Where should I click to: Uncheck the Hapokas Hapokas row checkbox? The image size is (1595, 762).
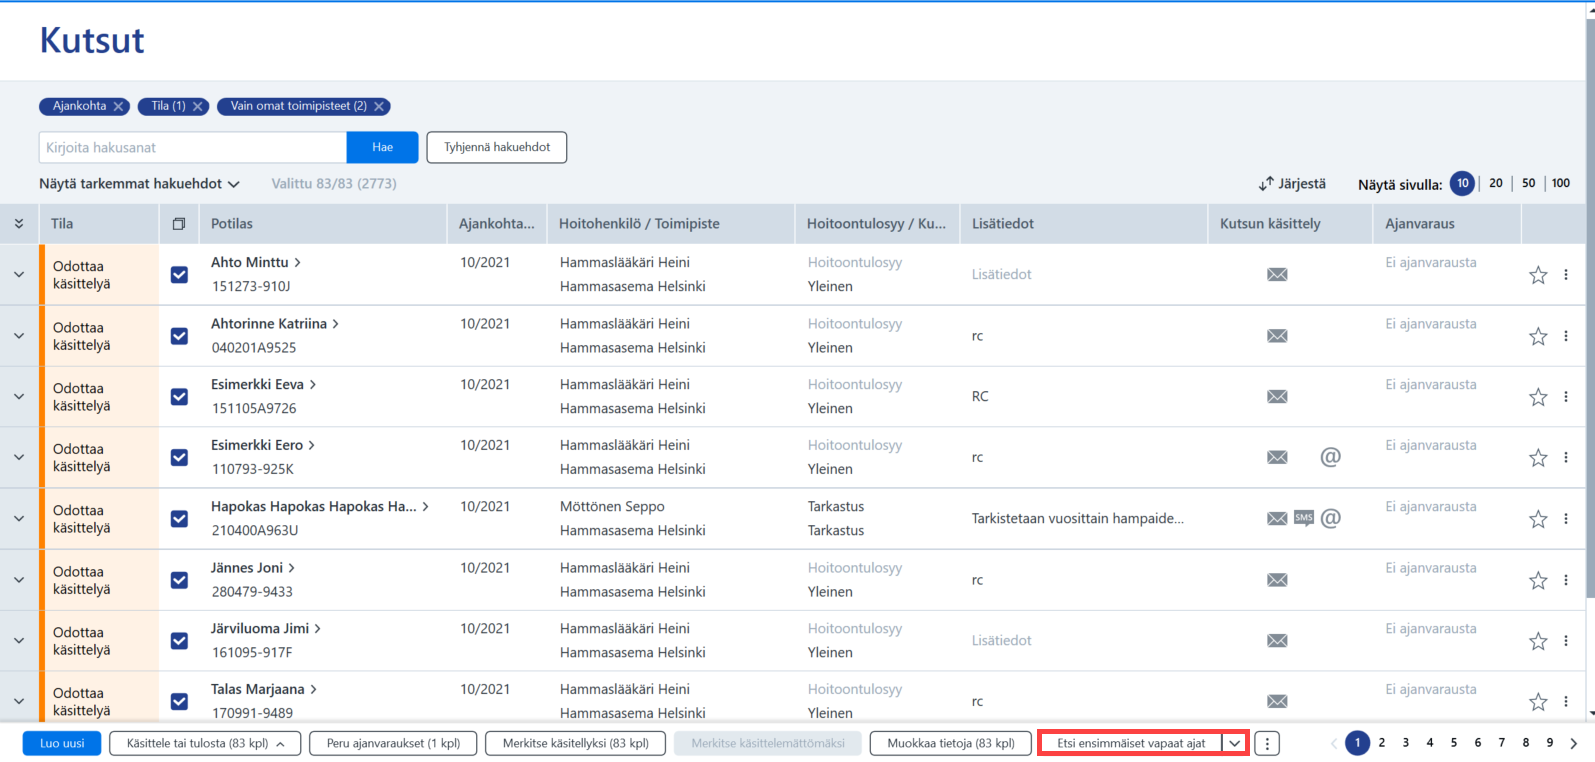pyautogui.click(x=179, y=518)
